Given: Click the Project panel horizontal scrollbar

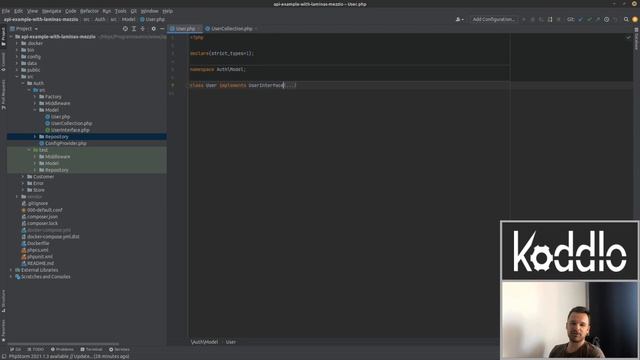Looking at the screenshot, I should point(63,344).
